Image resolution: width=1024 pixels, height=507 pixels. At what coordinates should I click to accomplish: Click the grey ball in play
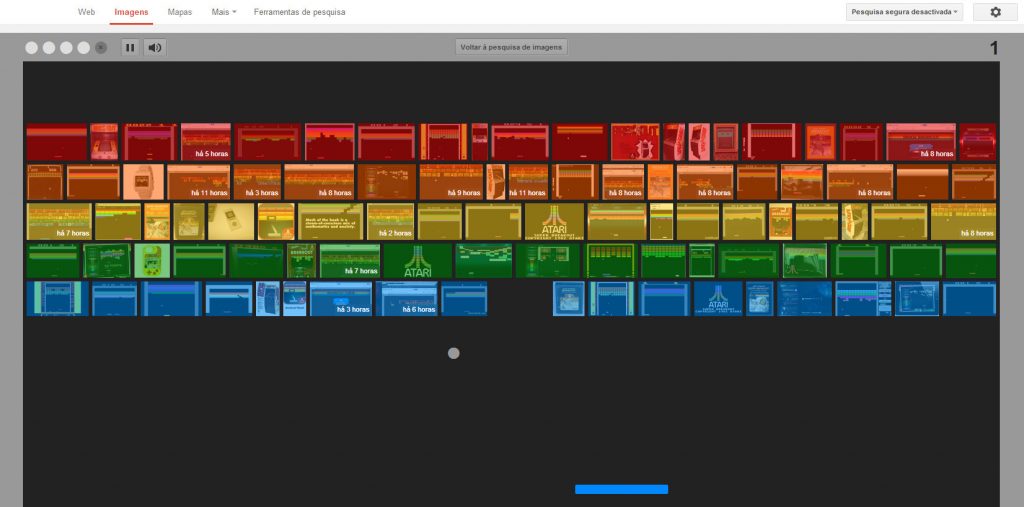[454, 353]
